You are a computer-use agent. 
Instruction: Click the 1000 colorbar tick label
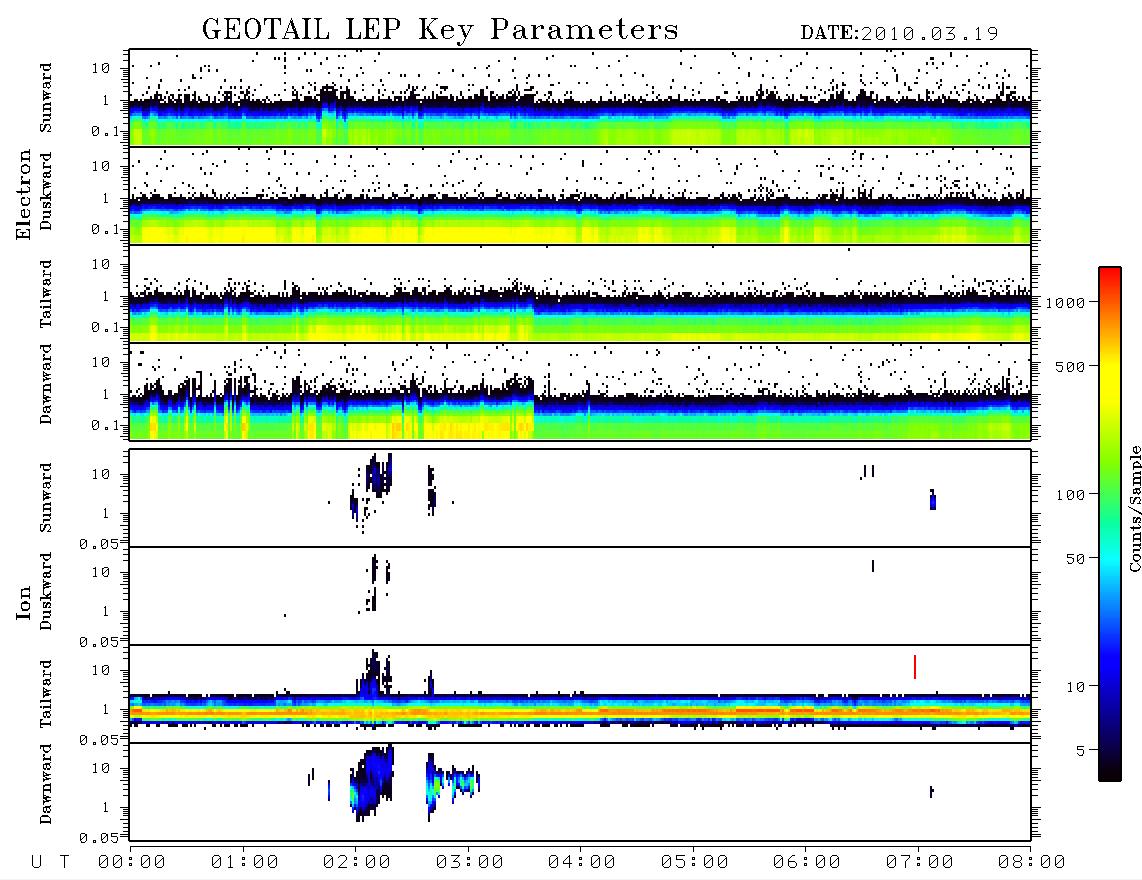1066,303
